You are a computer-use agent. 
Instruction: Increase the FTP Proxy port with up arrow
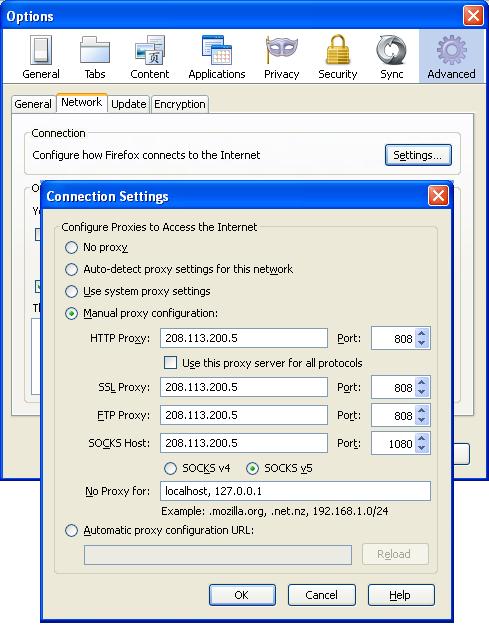coord(422,410)
